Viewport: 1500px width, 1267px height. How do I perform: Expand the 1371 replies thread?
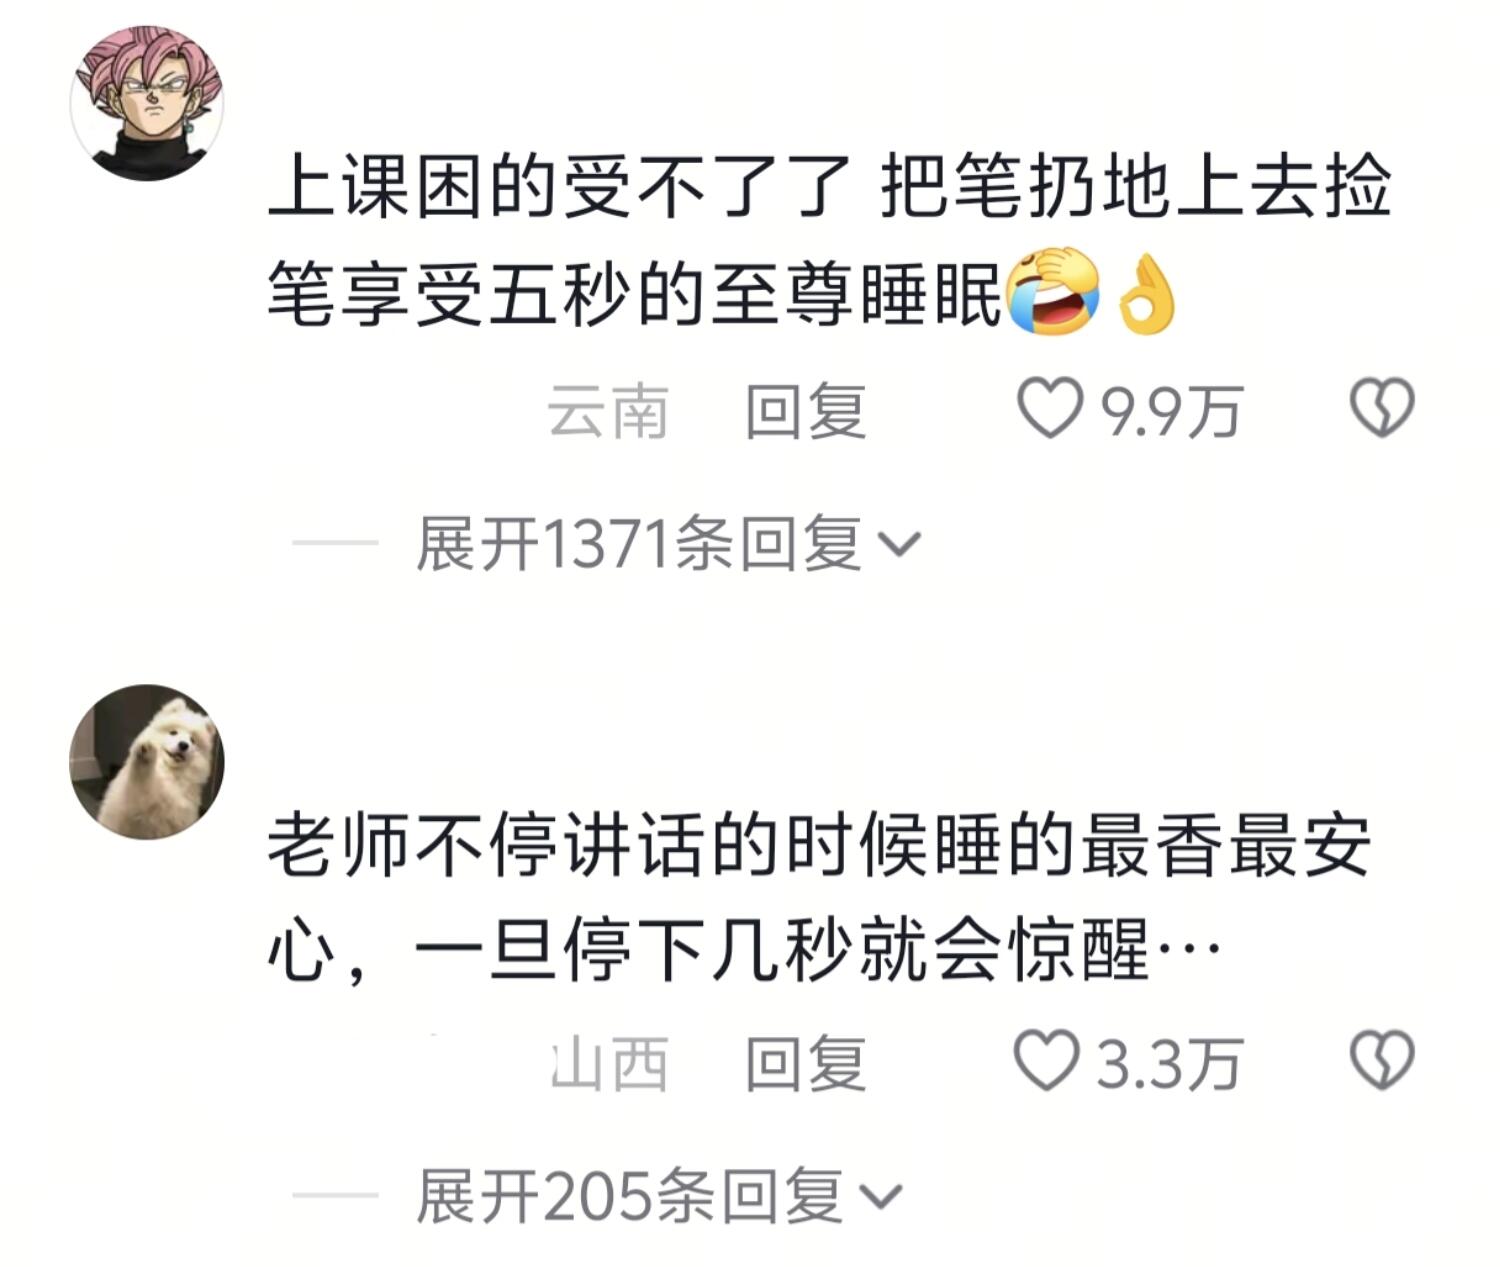668,544
